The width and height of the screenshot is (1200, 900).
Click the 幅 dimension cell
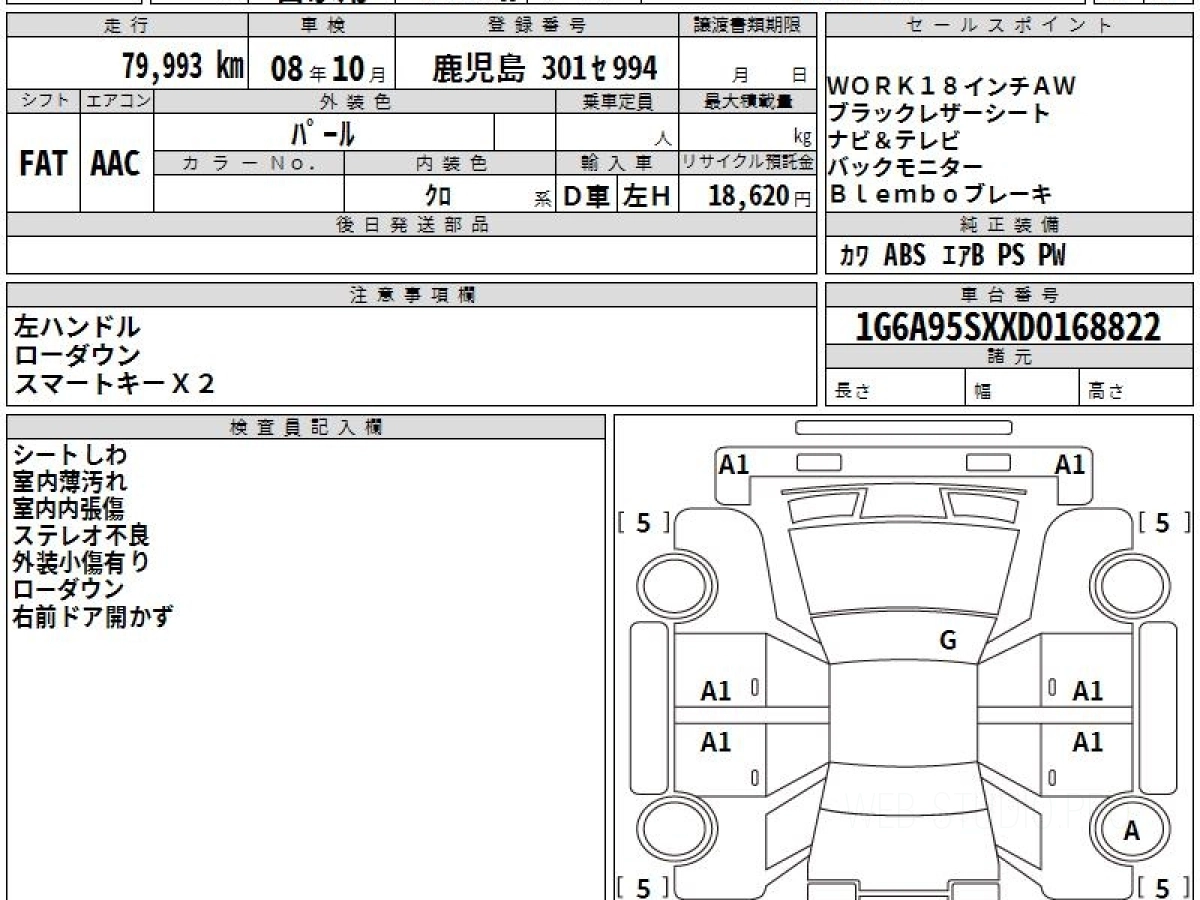pos(1022,387)
